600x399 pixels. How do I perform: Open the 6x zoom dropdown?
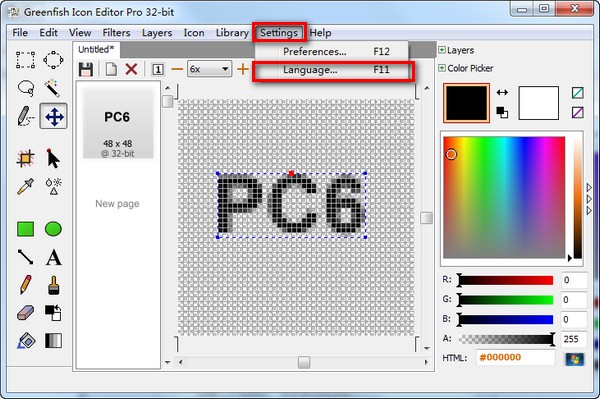[x=209, y=69]
